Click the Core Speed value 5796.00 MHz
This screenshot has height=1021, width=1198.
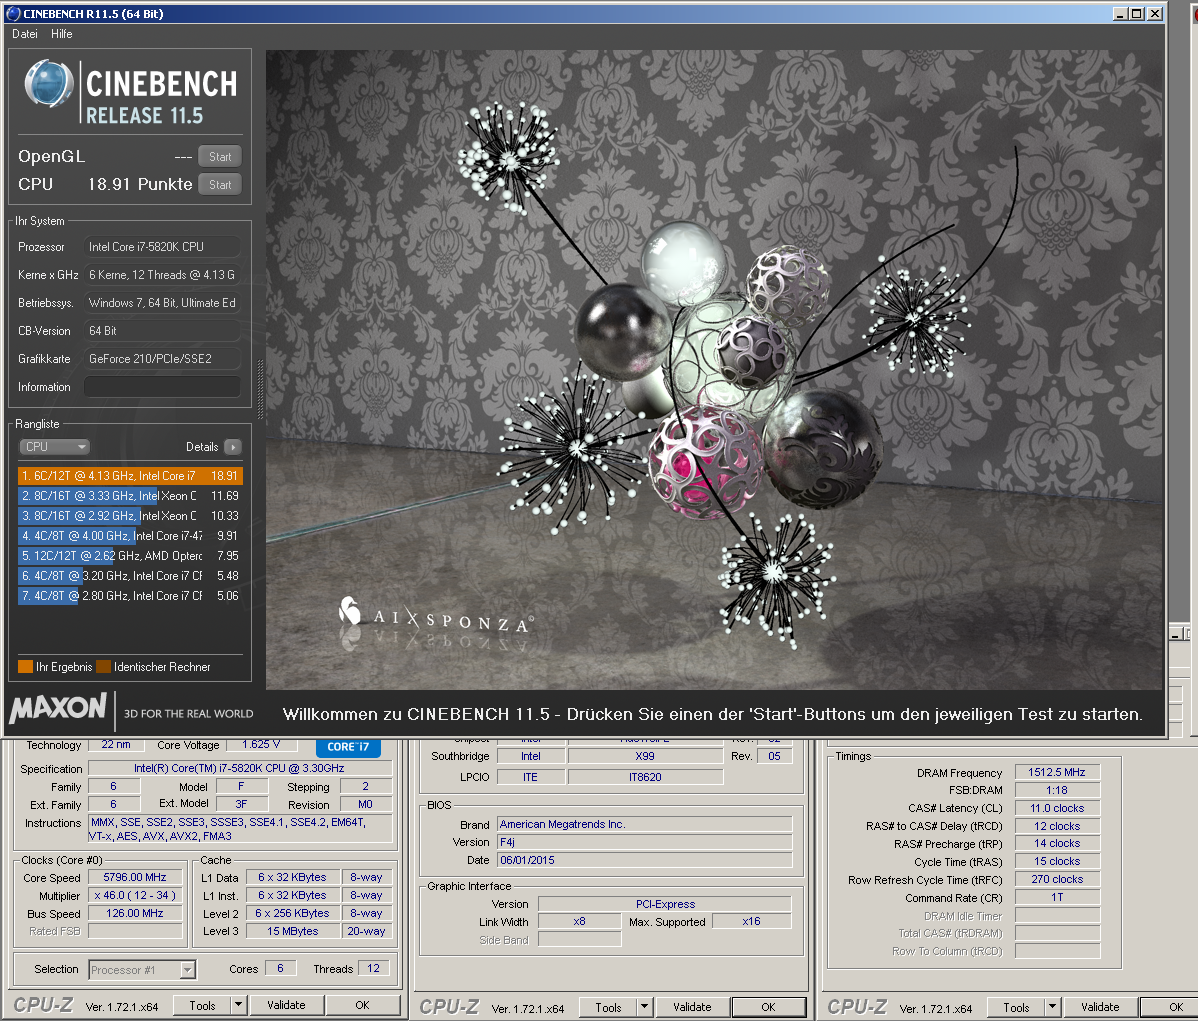(x=135, y=877)
